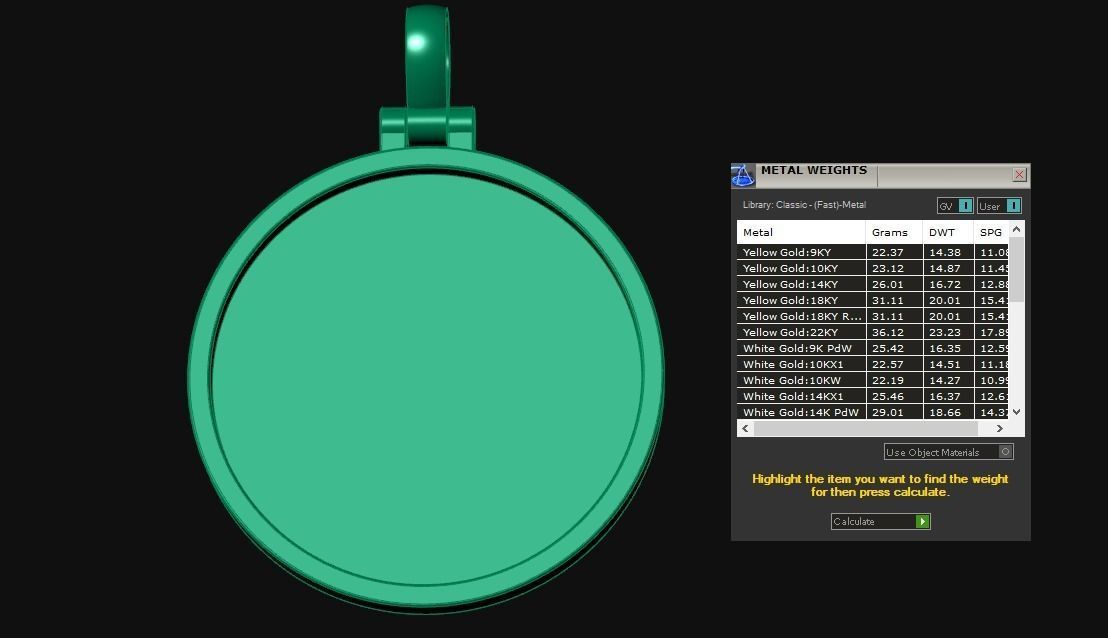Click the vertical scrollbar thumb

pos(1016,269)
